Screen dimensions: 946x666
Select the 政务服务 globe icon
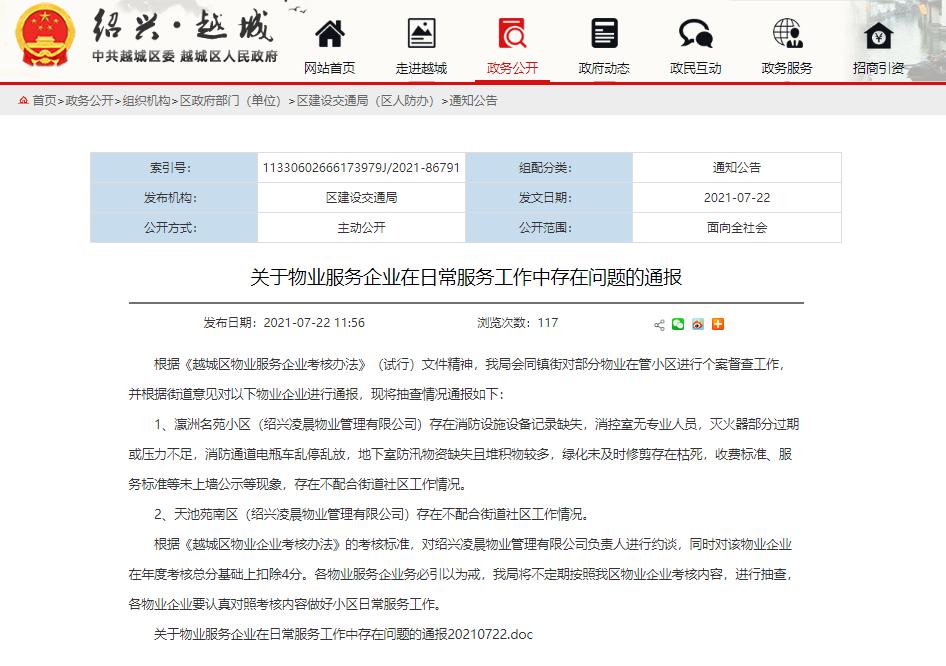[786, 33]
